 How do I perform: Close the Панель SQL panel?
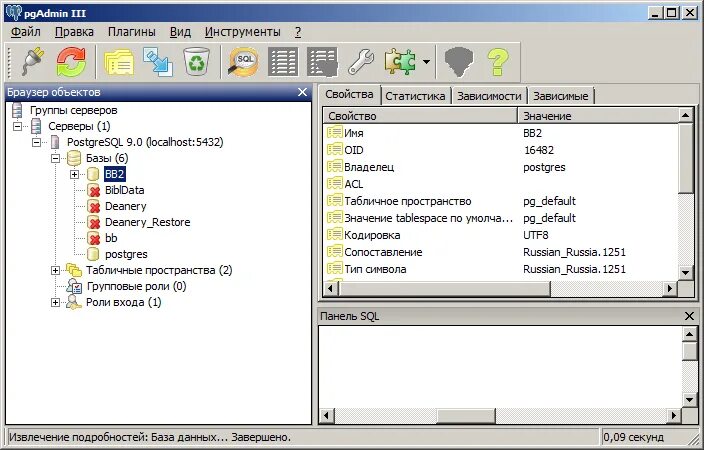click(690, 316)
